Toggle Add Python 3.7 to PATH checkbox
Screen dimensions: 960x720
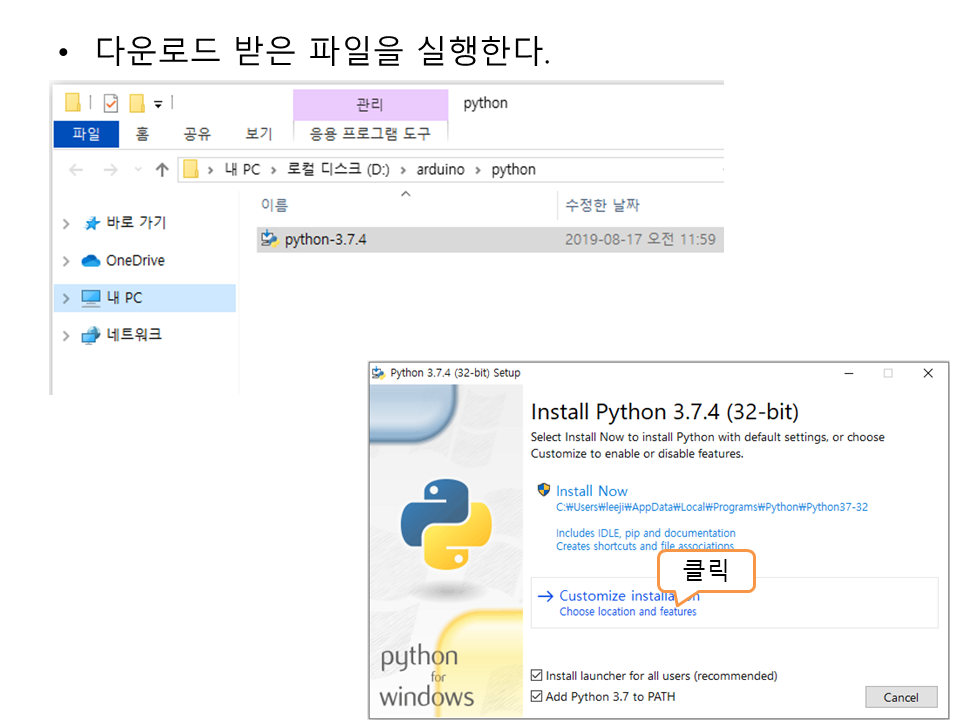click(x=537, y=696)
